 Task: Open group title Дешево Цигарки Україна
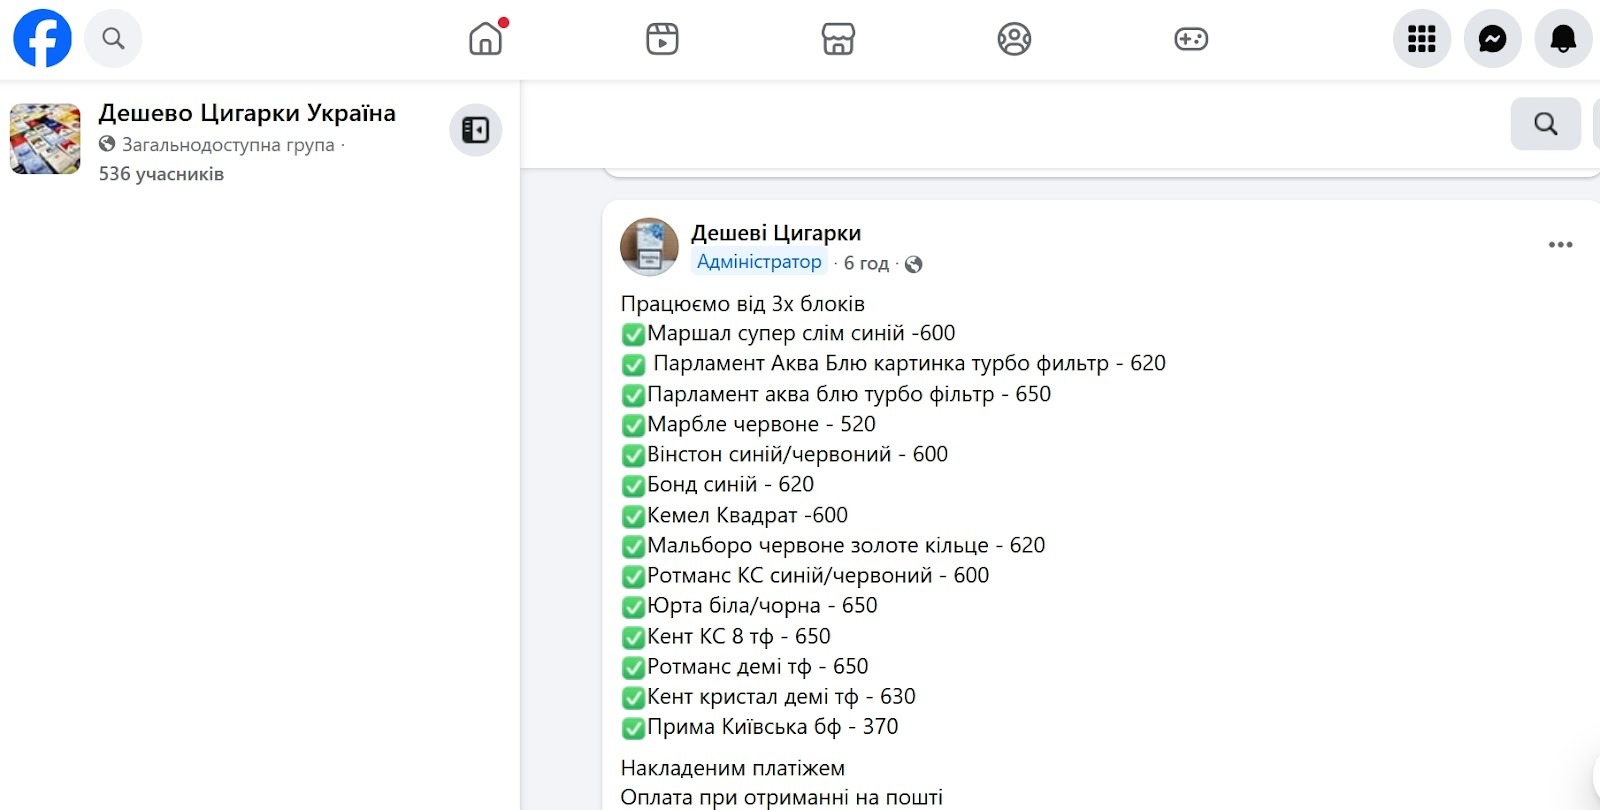pyautogui.click(x=247, y=113)
